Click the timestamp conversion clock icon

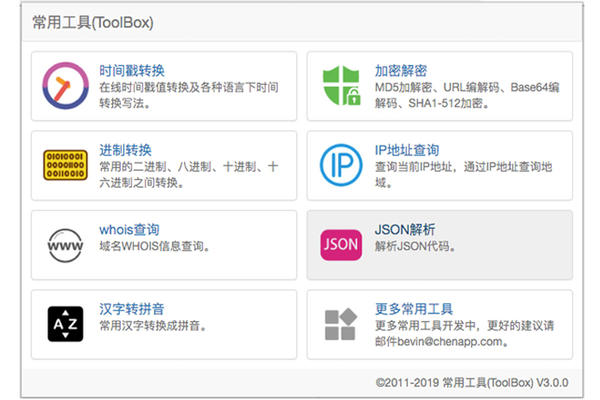click(x=66, y=85)
